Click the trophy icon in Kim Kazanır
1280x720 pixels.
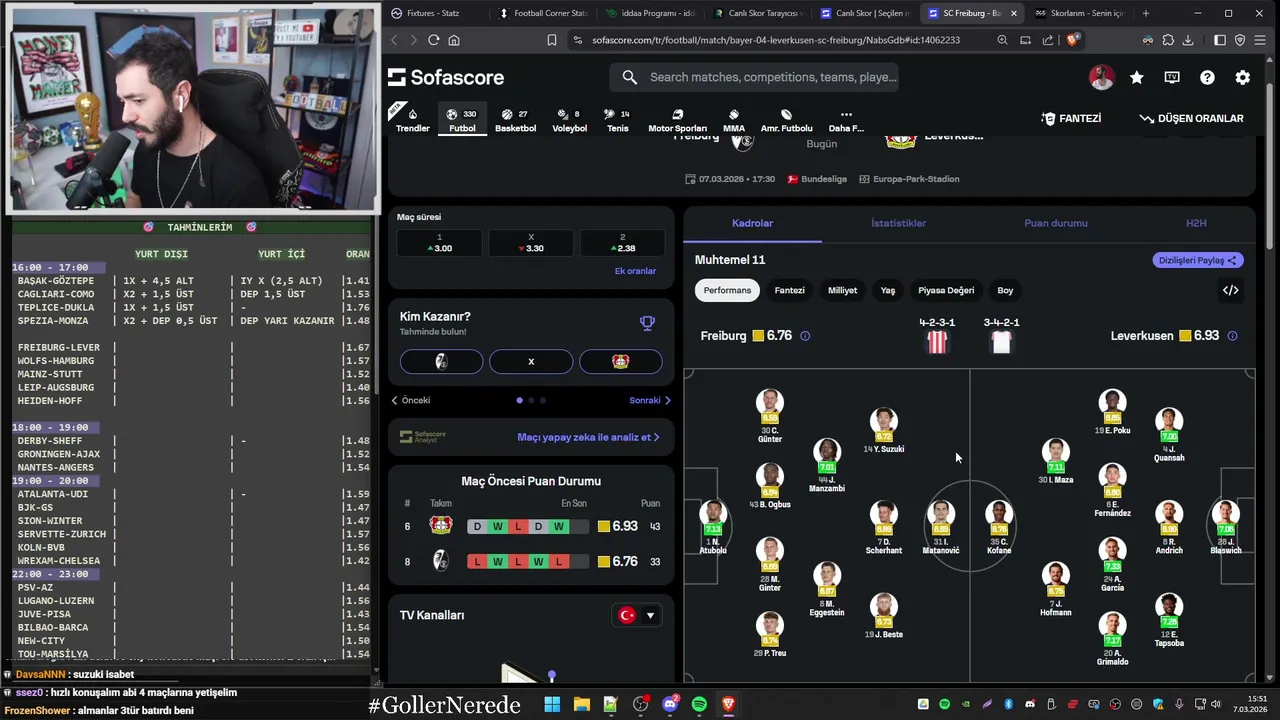click(647, 323)
